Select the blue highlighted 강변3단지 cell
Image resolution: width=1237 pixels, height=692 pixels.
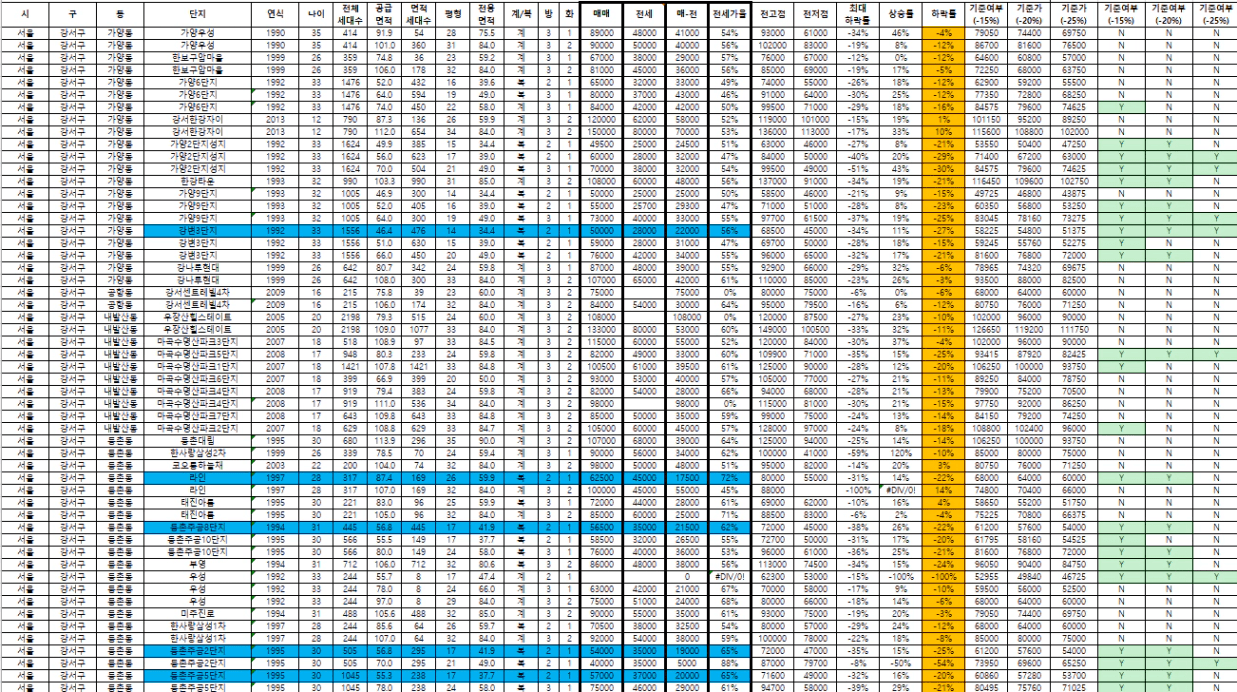pos(198,229)
